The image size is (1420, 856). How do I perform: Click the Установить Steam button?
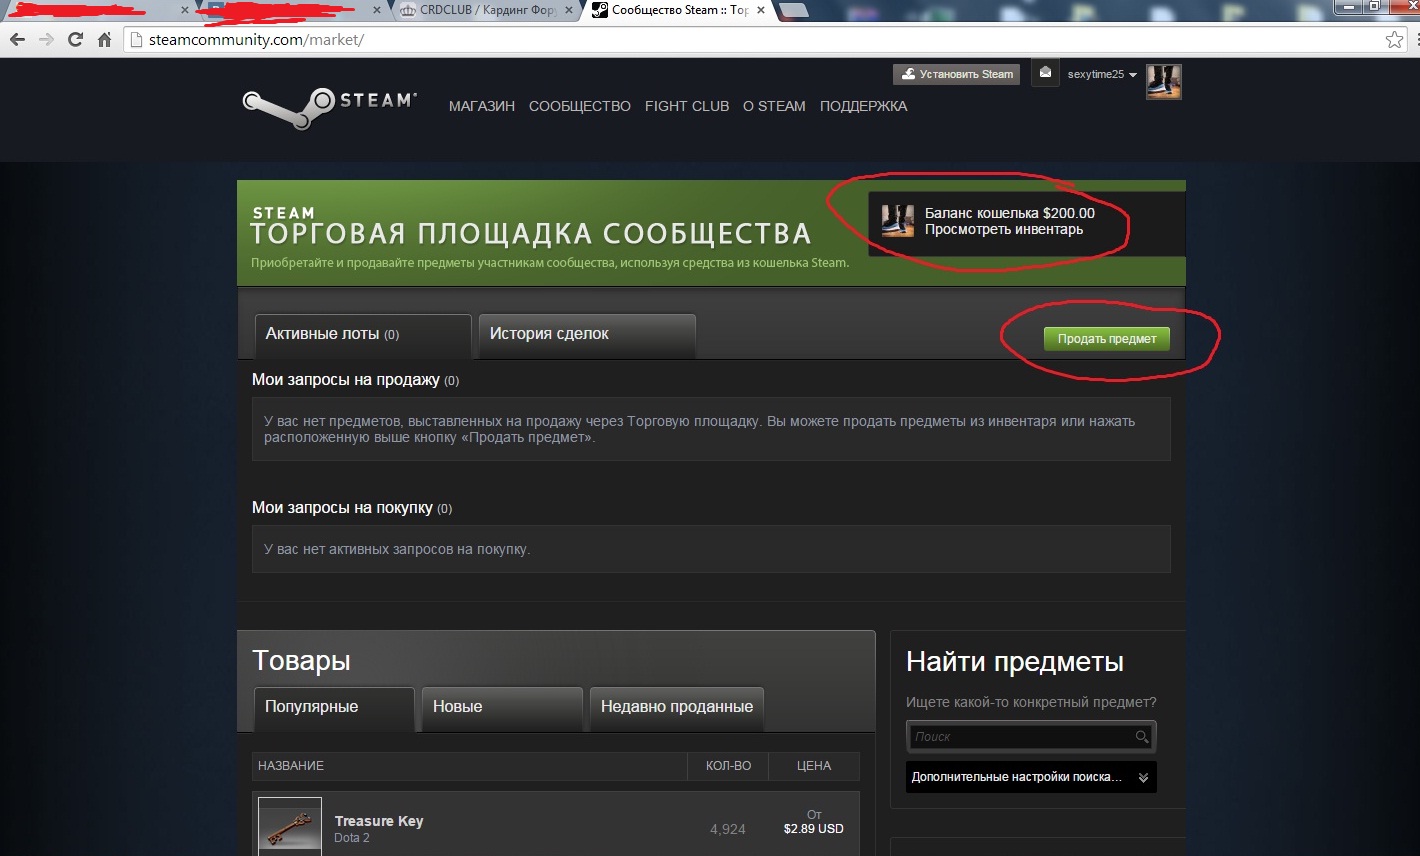(956, 74)
